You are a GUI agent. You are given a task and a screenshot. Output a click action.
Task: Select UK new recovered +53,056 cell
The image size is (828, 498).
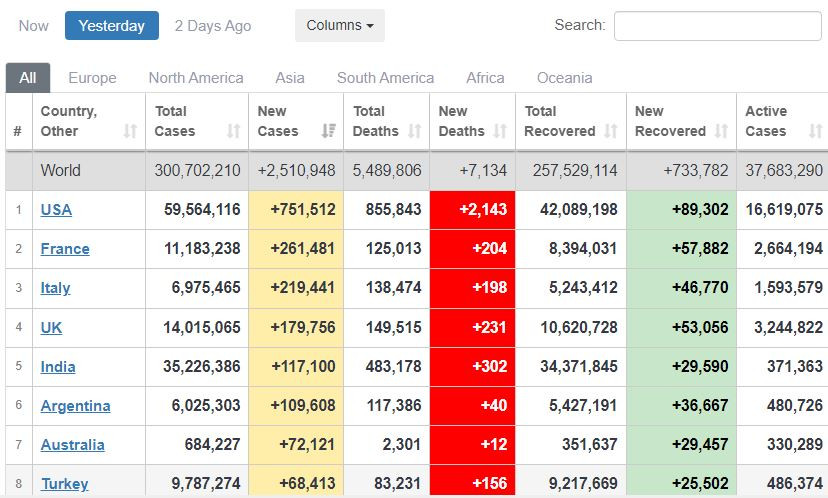pyautogui.click(x=682, y=327)
